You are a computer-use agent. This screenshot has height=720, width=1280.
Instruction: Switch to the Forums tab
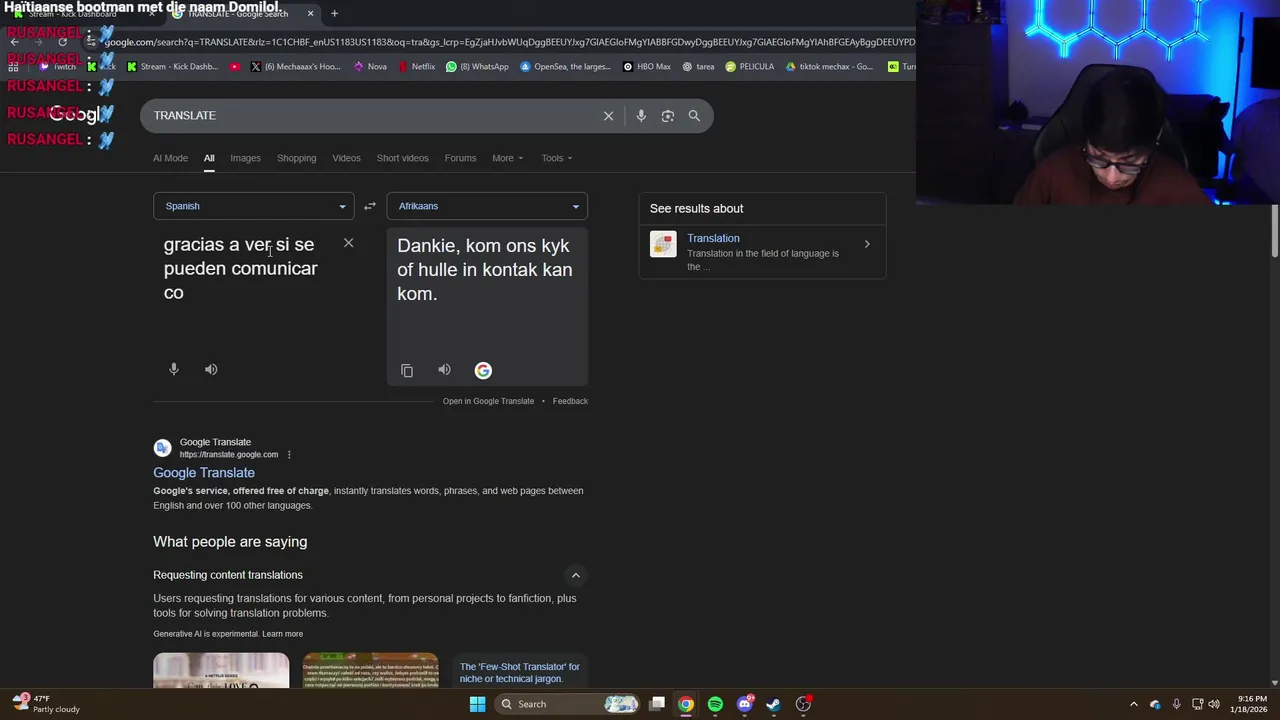(460, 158)
